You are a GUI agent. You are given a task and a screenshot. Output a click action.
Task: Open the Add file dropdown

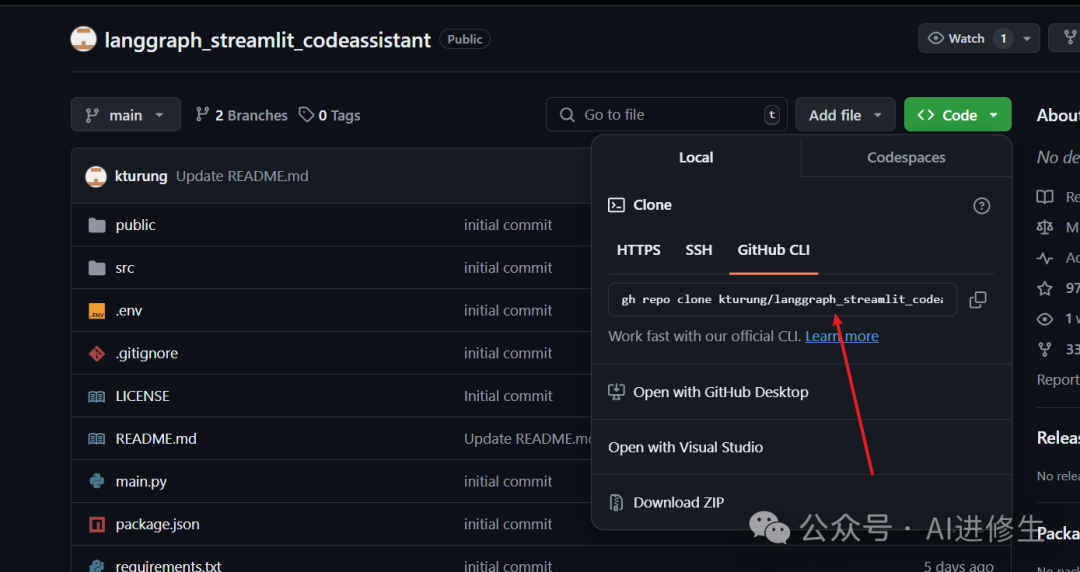[845, 115]
